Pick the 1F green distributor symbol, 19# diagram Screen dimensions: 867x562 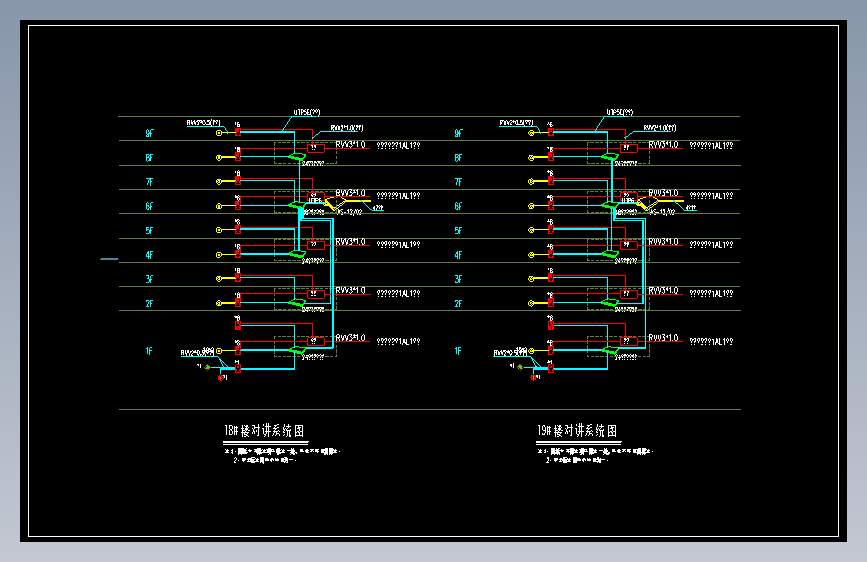(x=610, y=350)
